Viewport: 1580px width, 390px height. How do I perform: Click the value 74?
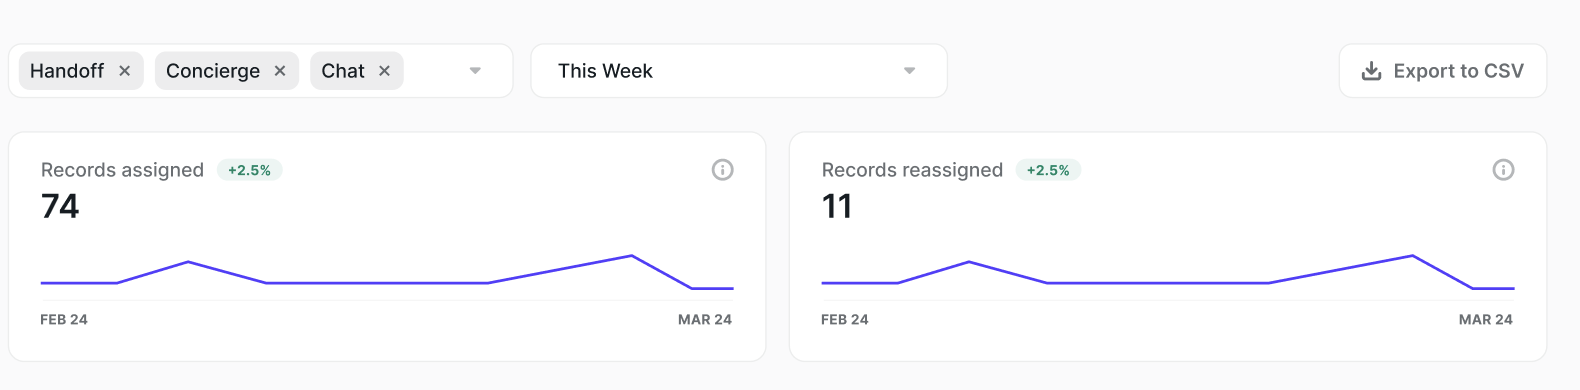[60, 206]
